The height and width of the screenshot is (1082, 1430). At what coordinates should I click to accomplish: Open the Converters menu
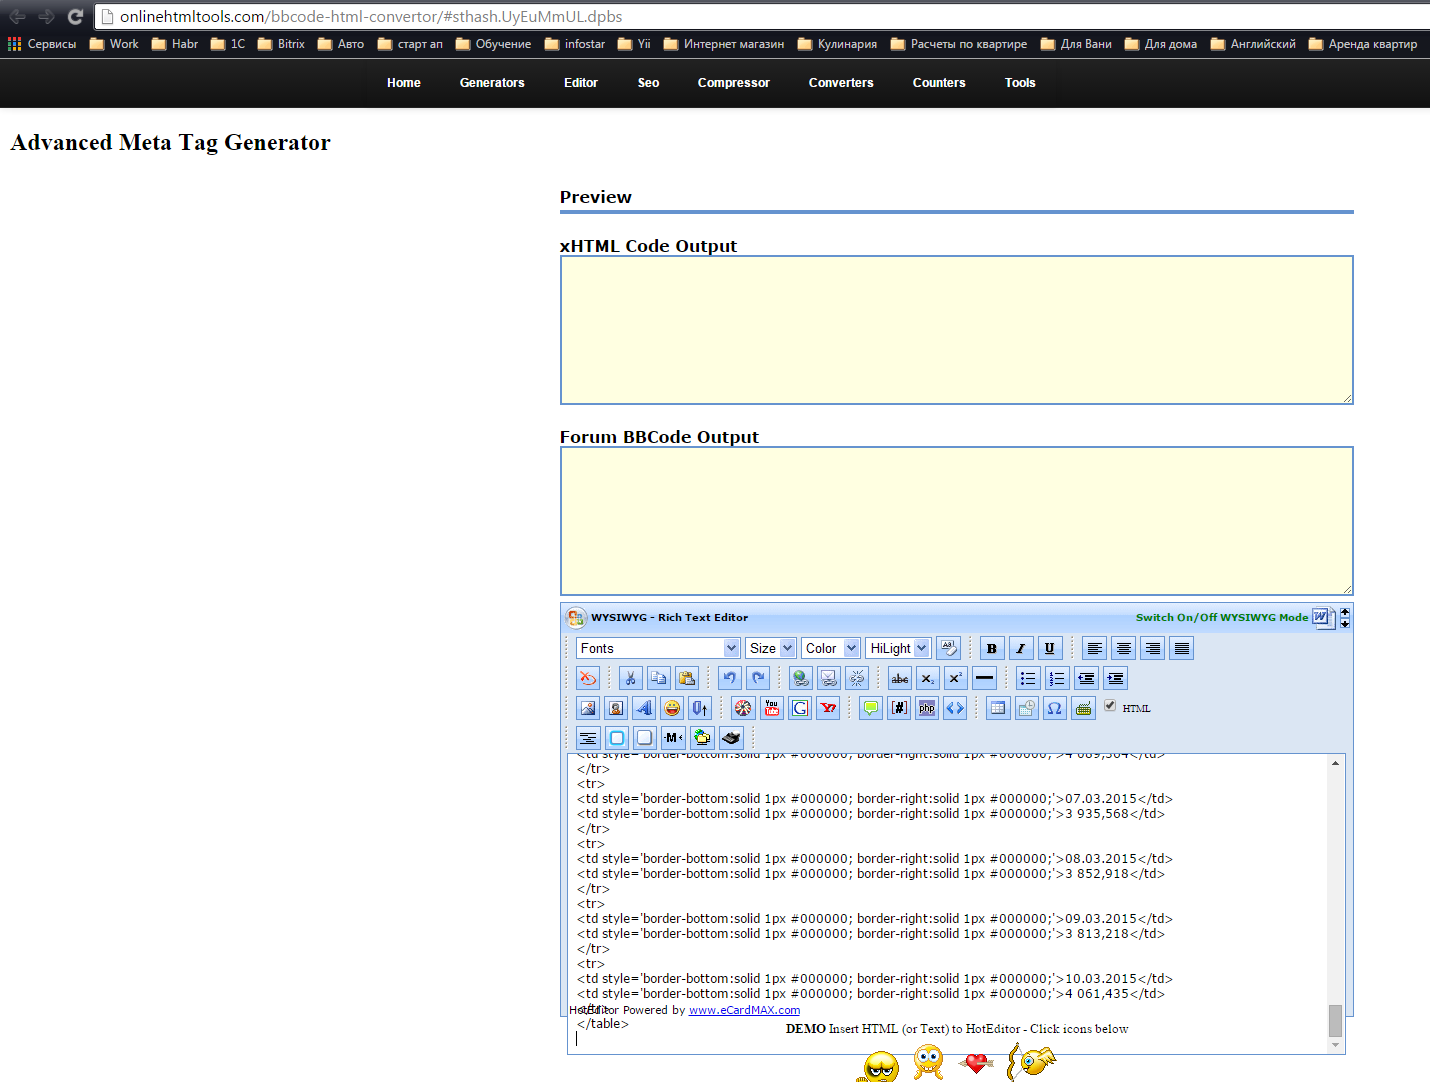tap(840, 83)
